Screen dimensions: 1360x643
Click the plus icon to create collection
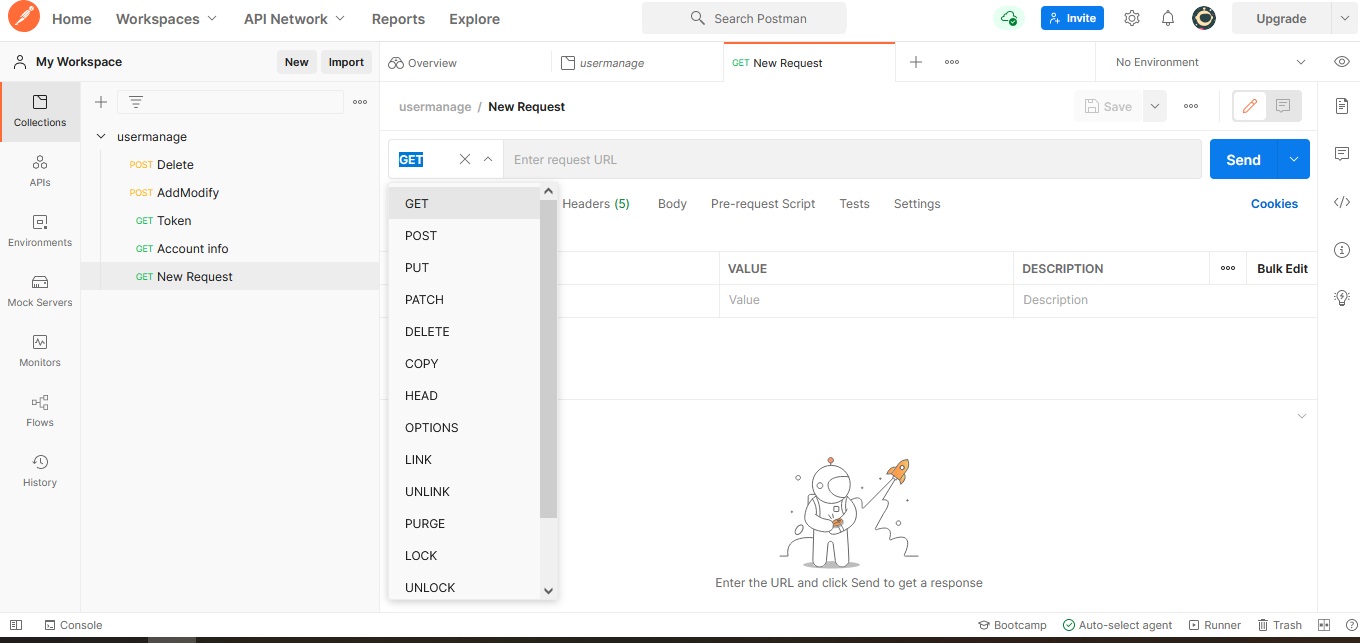[x=100, y=102]
